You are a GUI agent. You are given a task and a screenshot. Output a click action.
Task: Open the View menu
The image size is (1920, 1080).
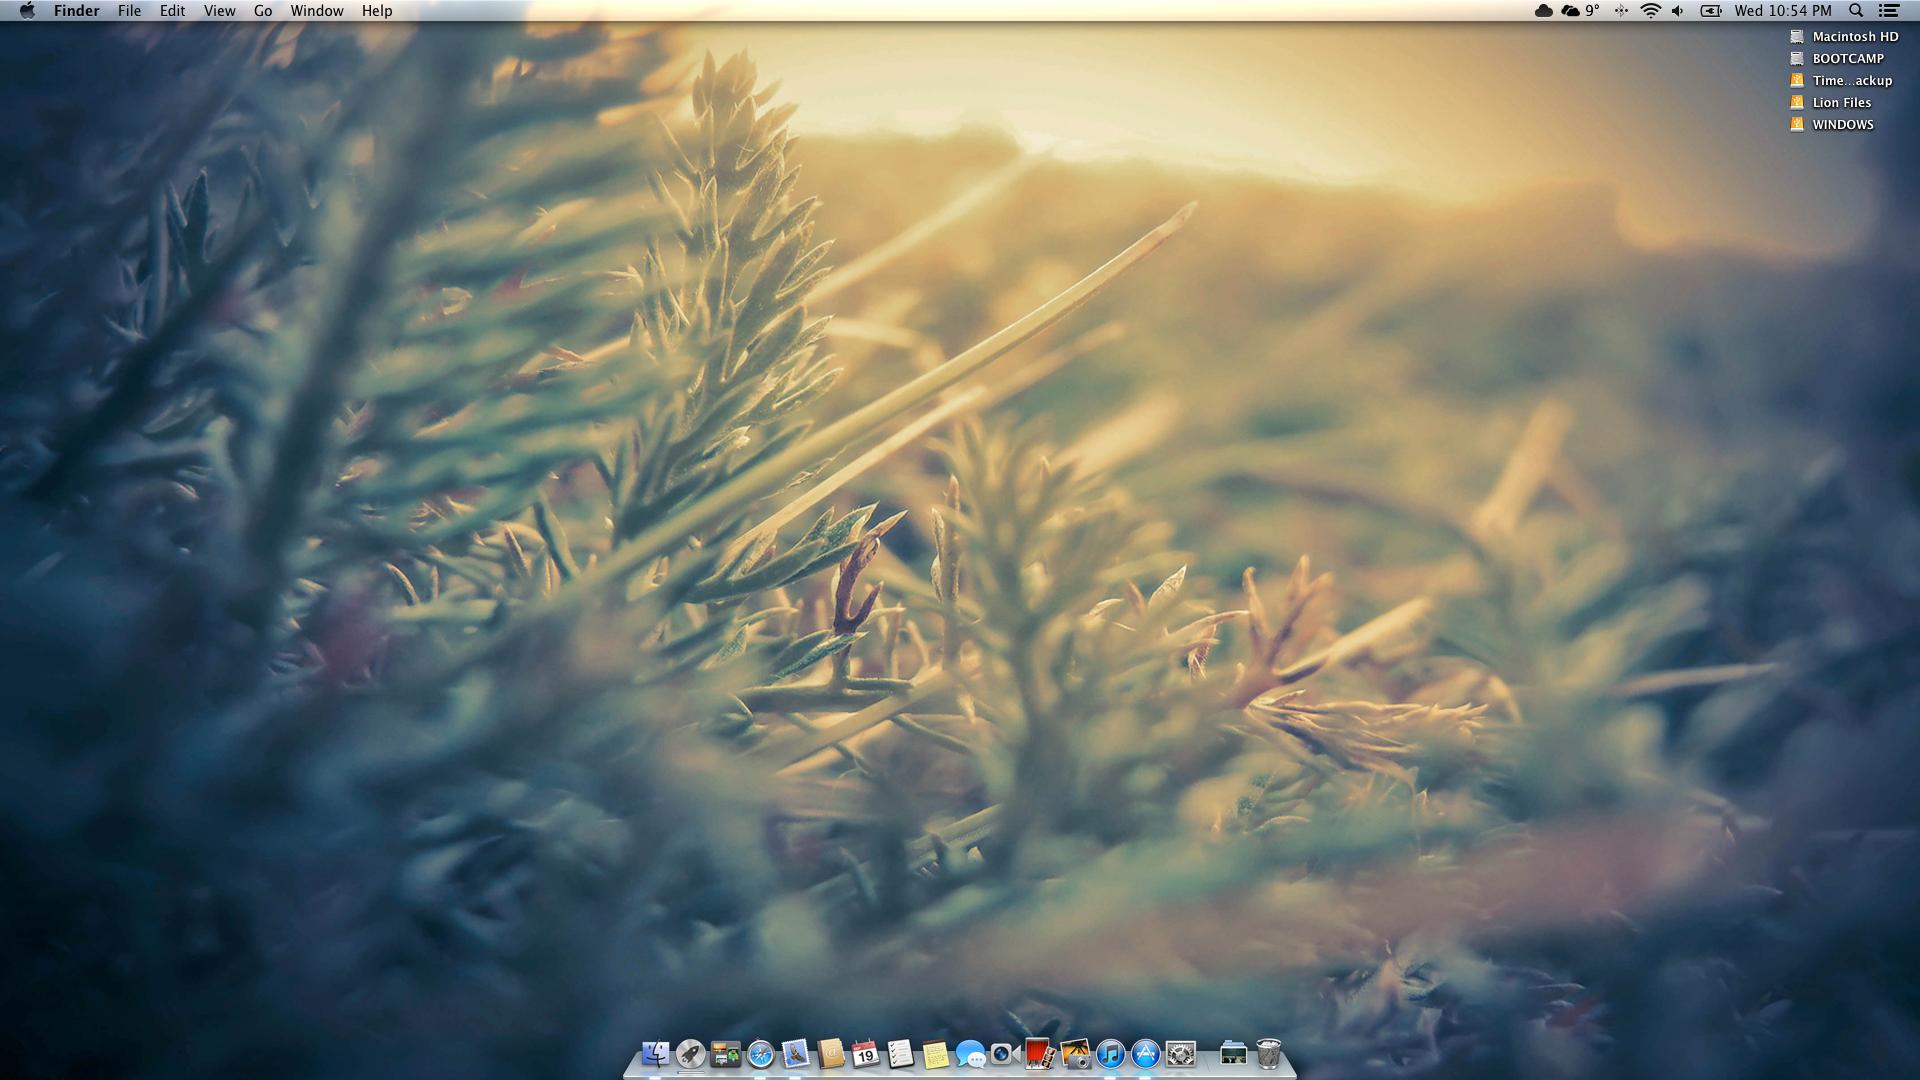coord(219,10)
